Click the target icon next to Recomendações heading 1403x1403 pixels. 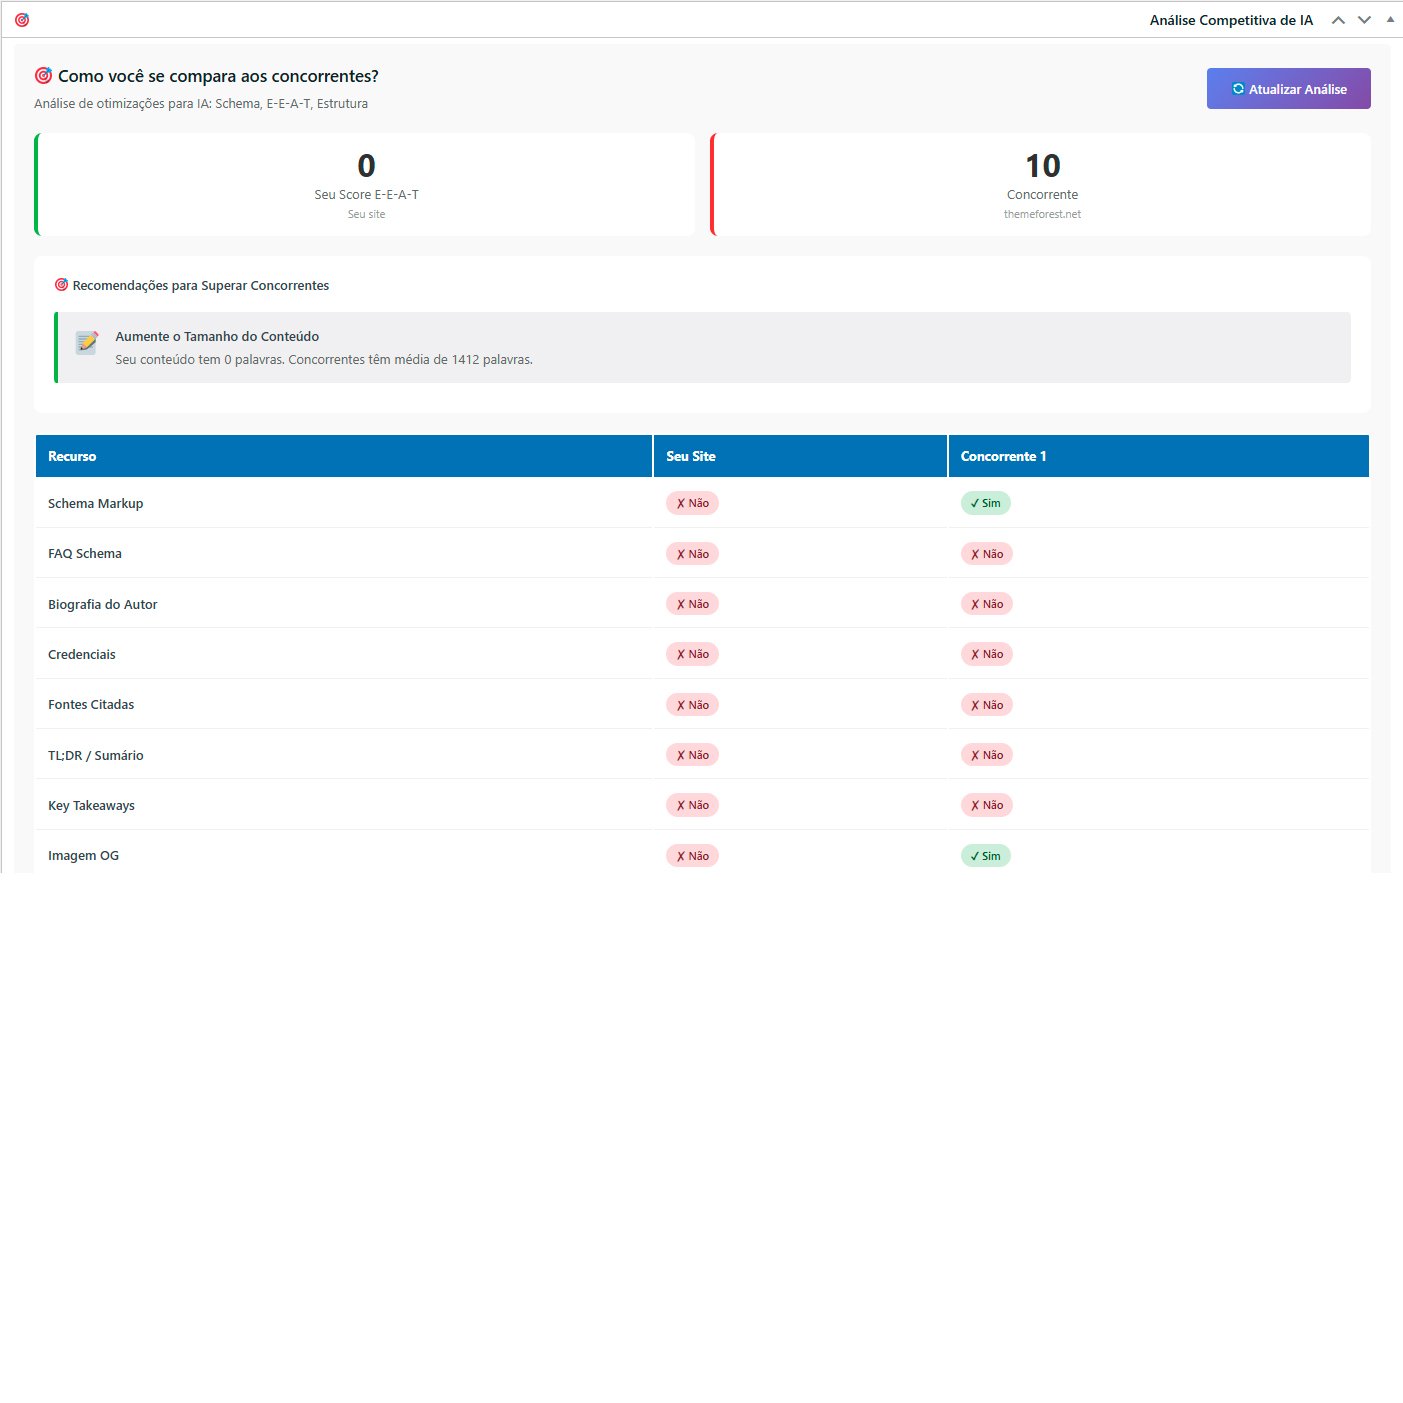61,285
